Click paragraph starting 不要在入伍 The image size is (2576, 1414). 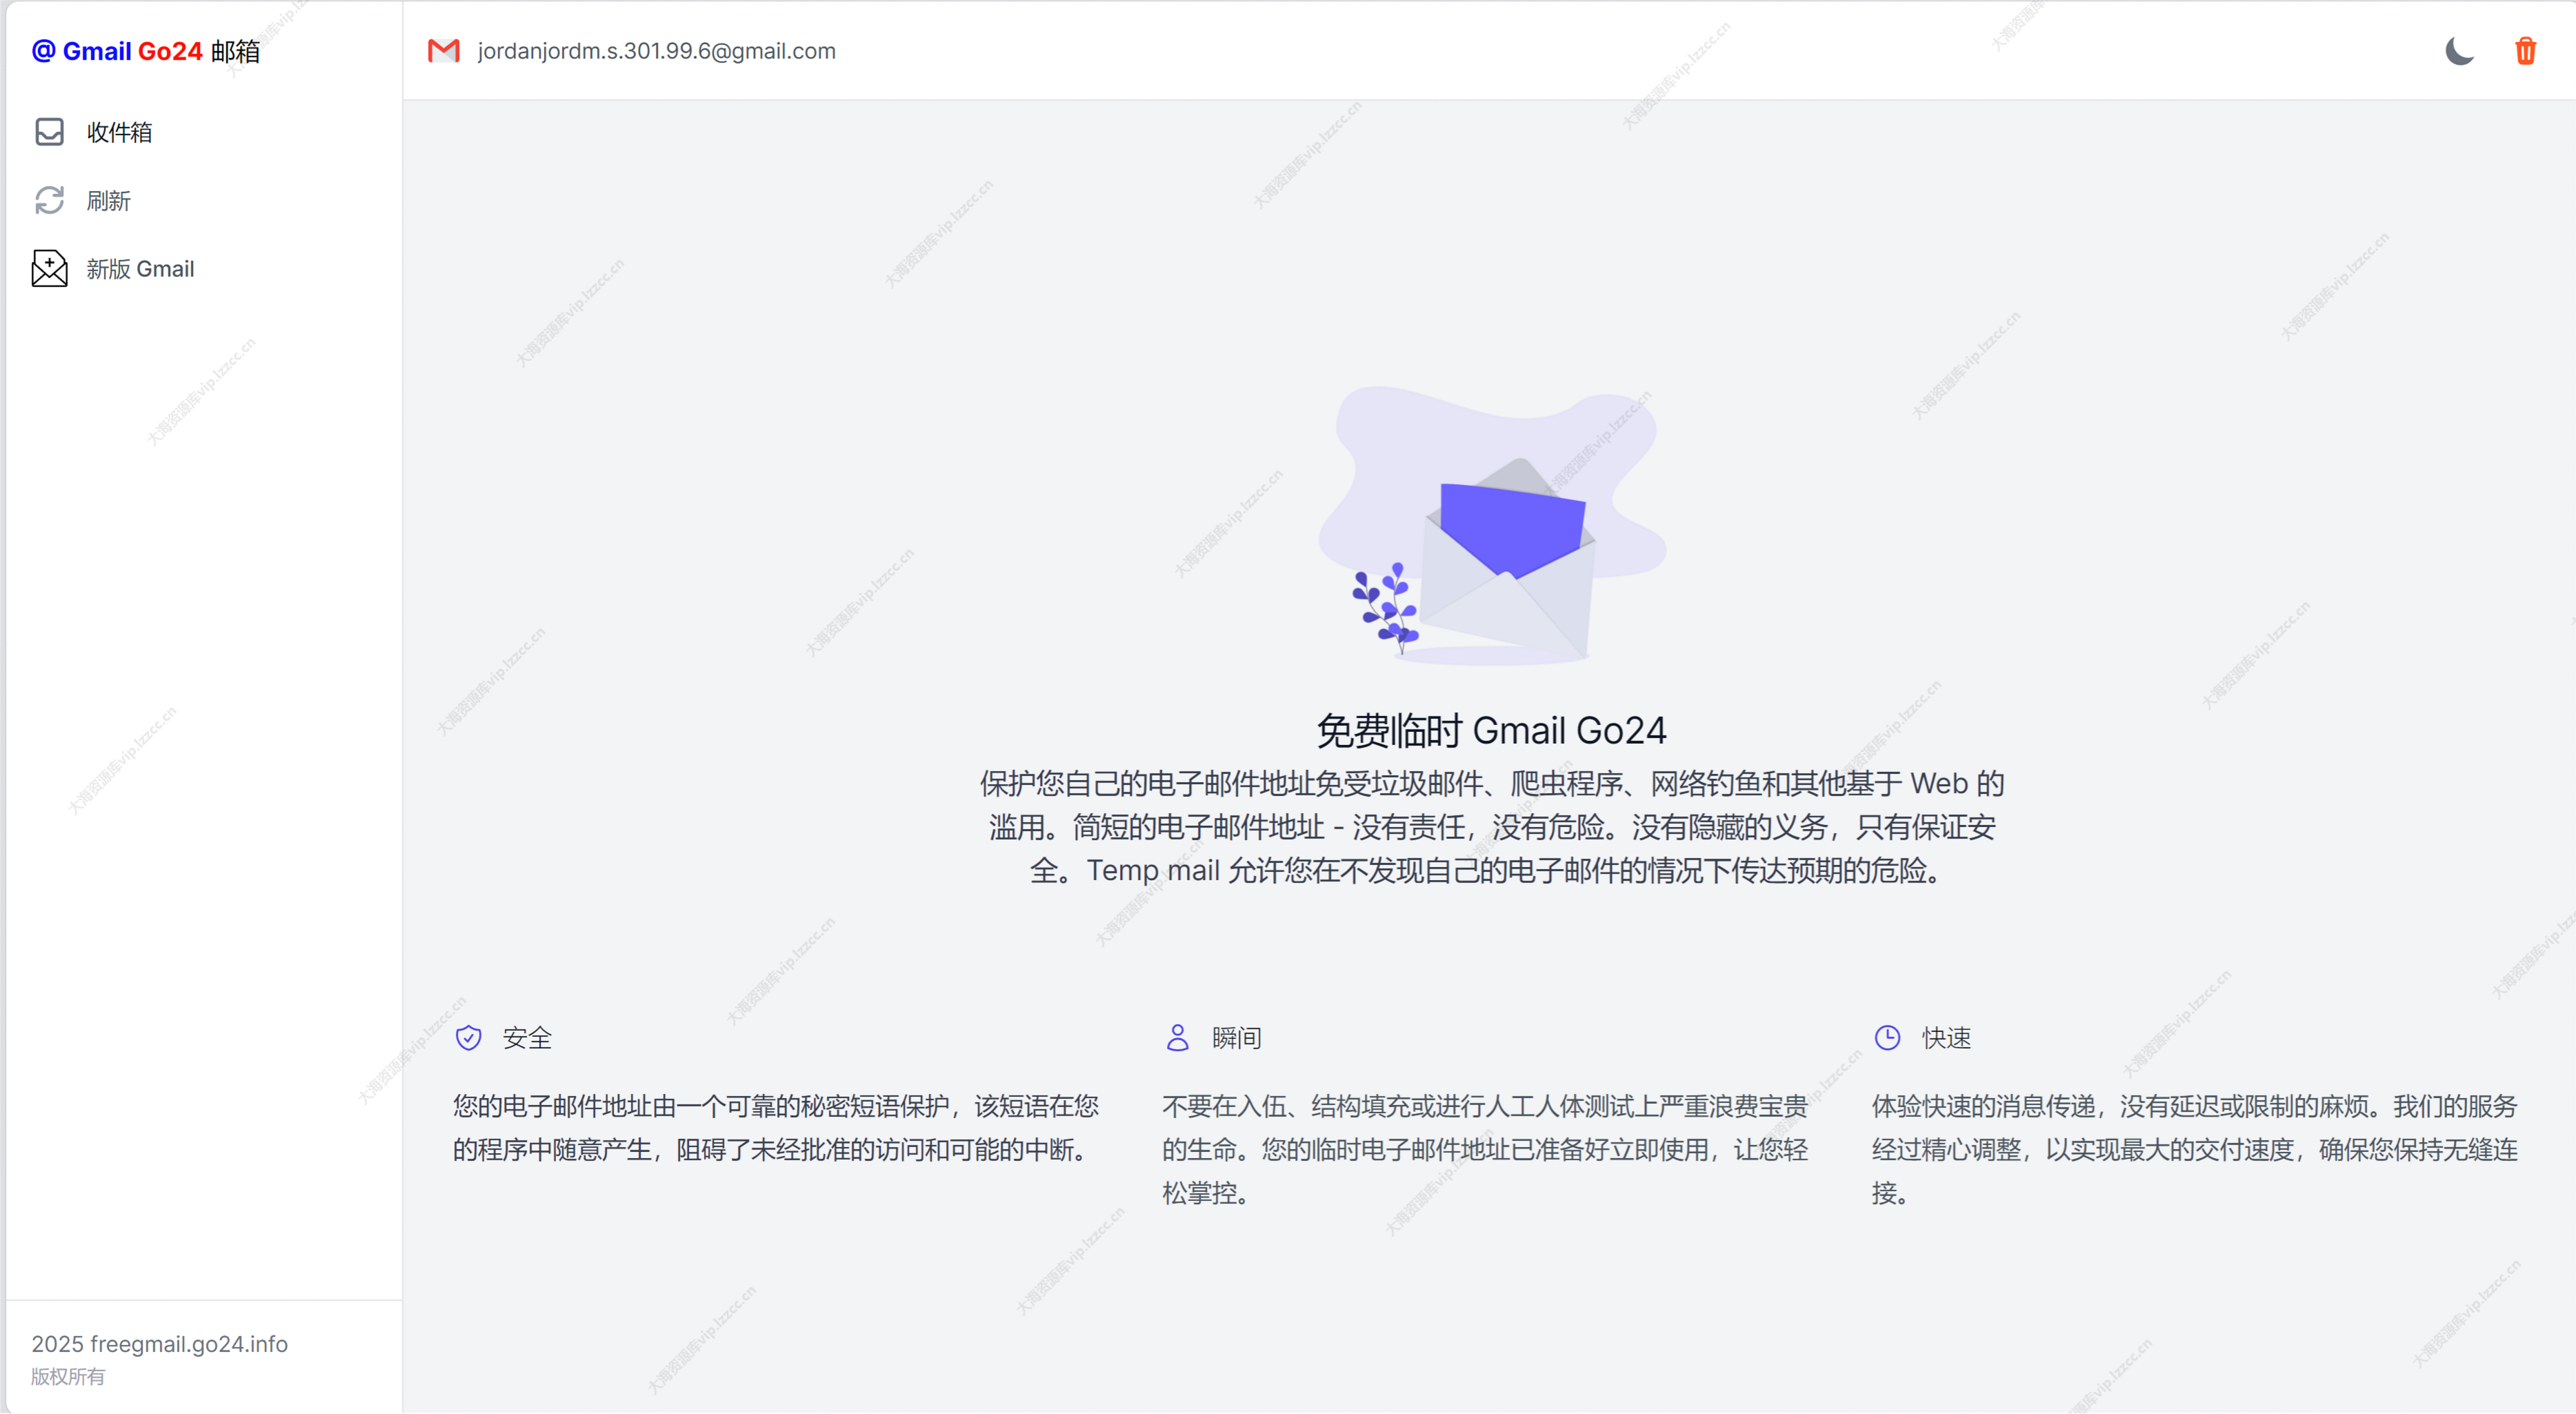coord(1485,1150)
